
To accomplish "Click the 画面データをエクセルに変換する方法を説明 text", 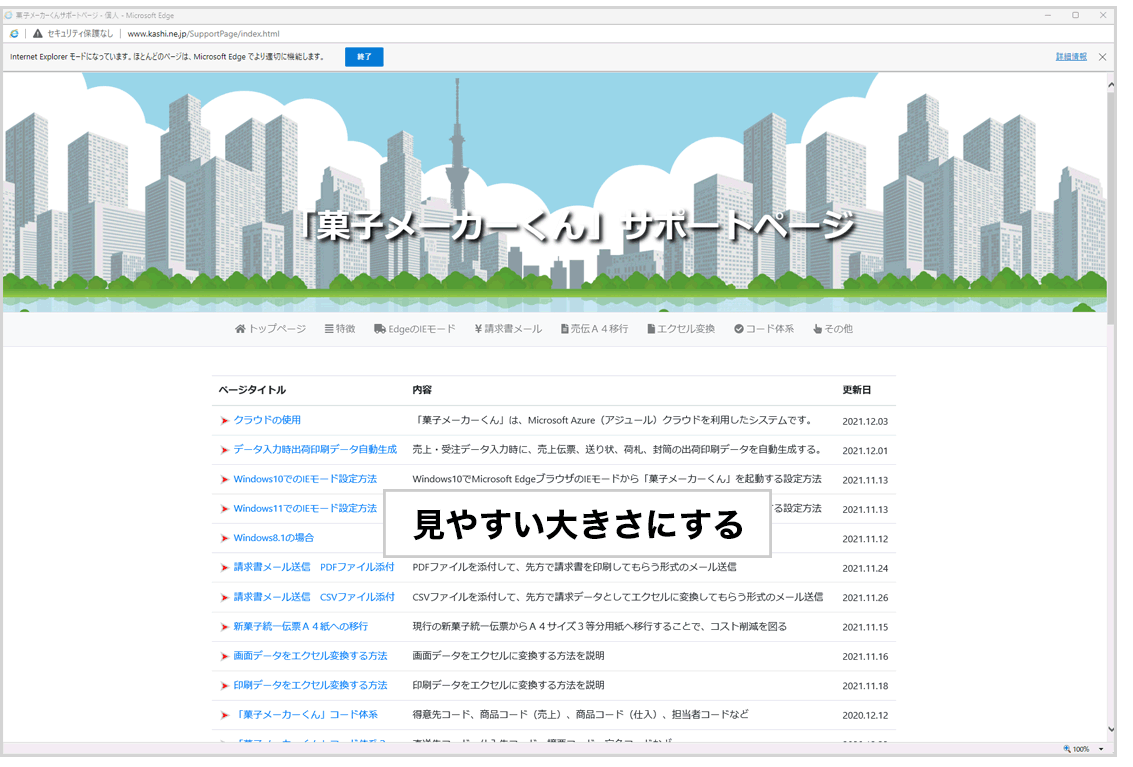I will tap(508, 656).
